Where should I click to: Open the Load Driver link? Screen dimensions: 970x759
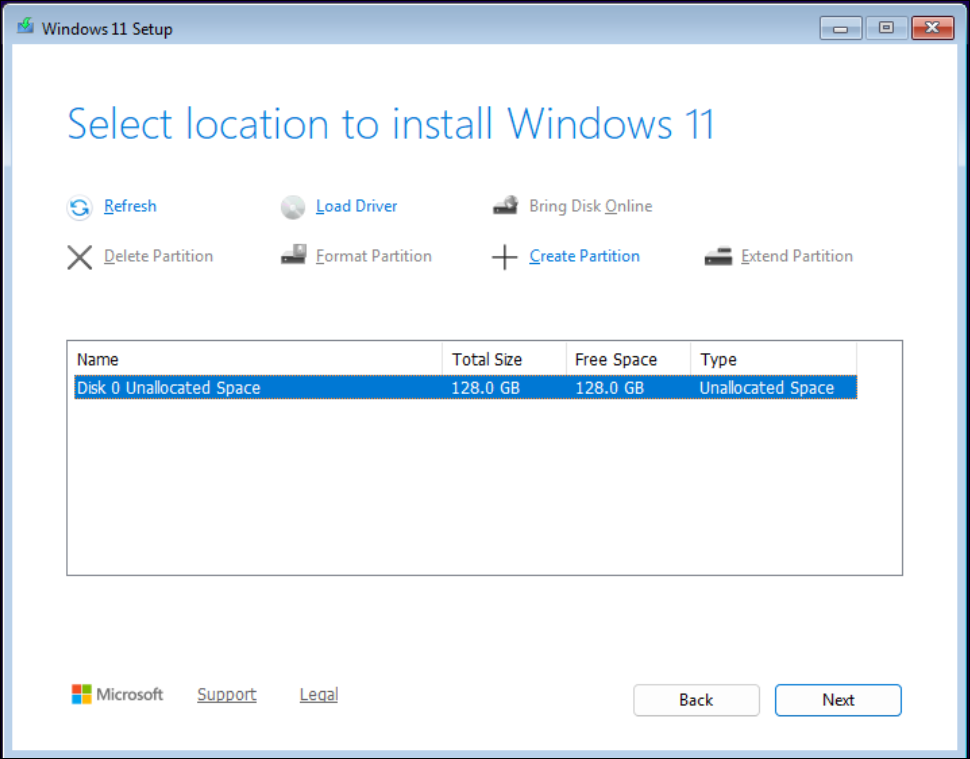click(x=356, y=206)
